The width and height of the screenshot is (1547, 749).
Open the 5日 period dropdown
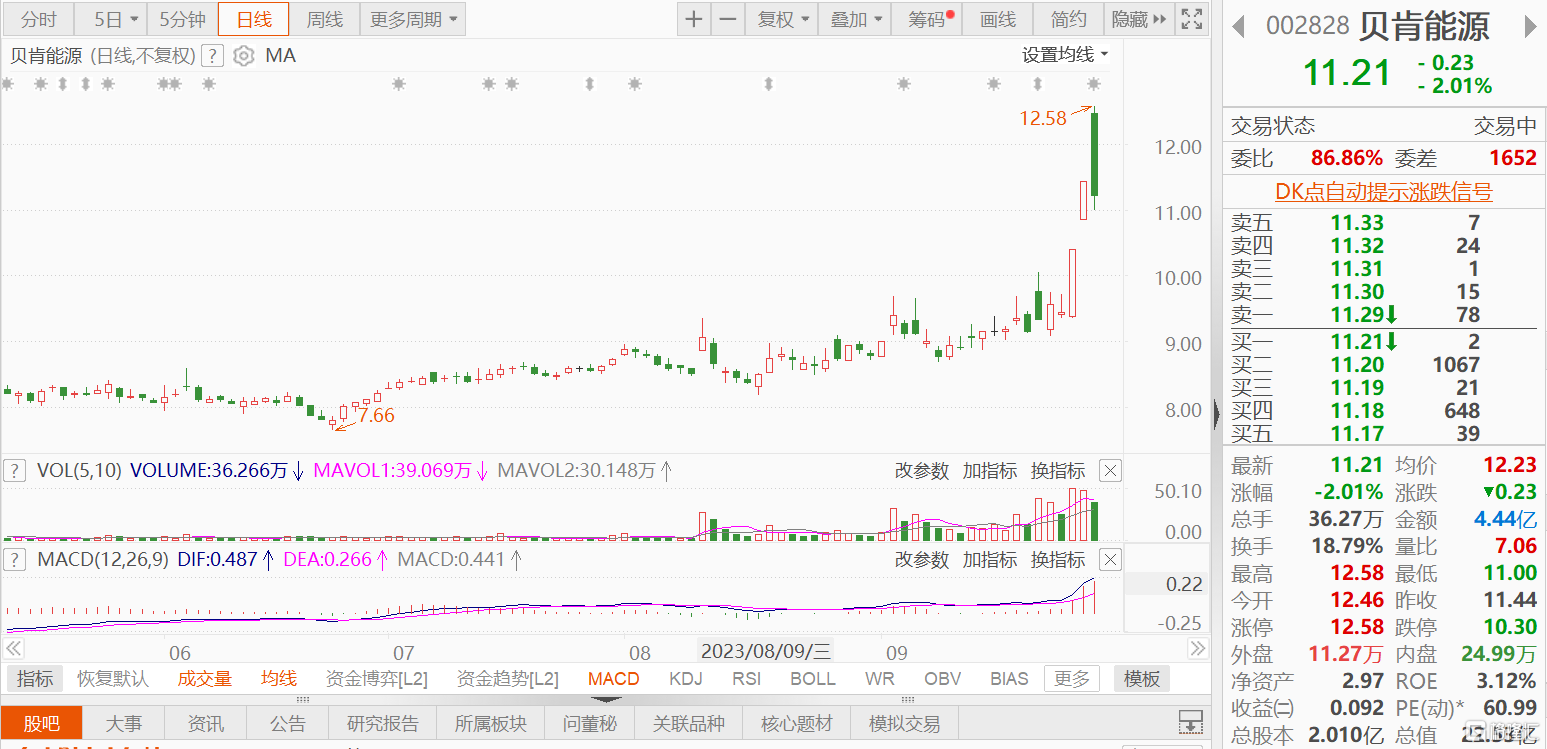111,19
